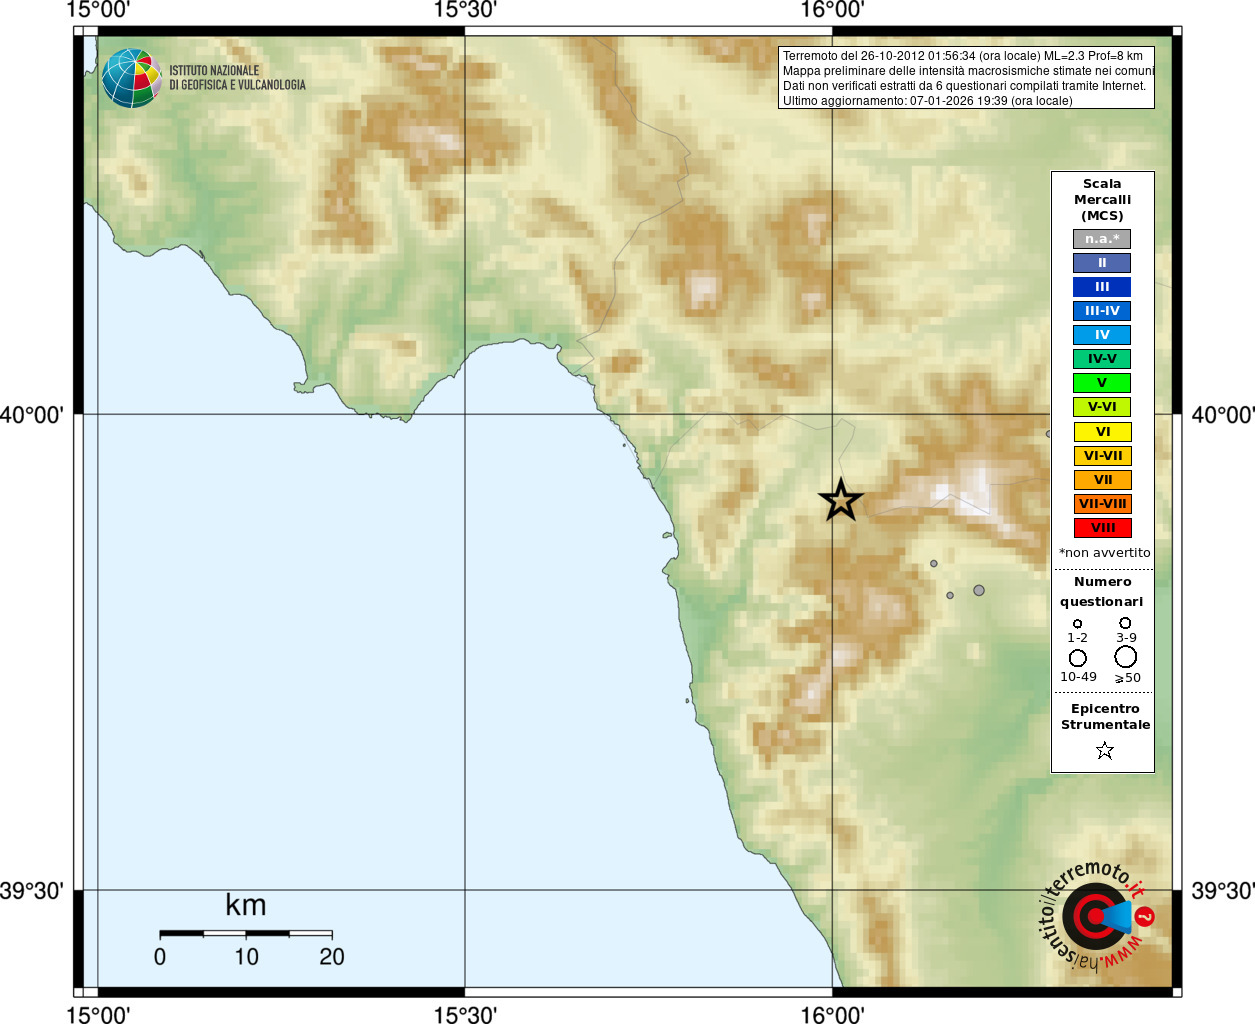Click the star icon under Epicentro Strumentale

pos(1104,750)
